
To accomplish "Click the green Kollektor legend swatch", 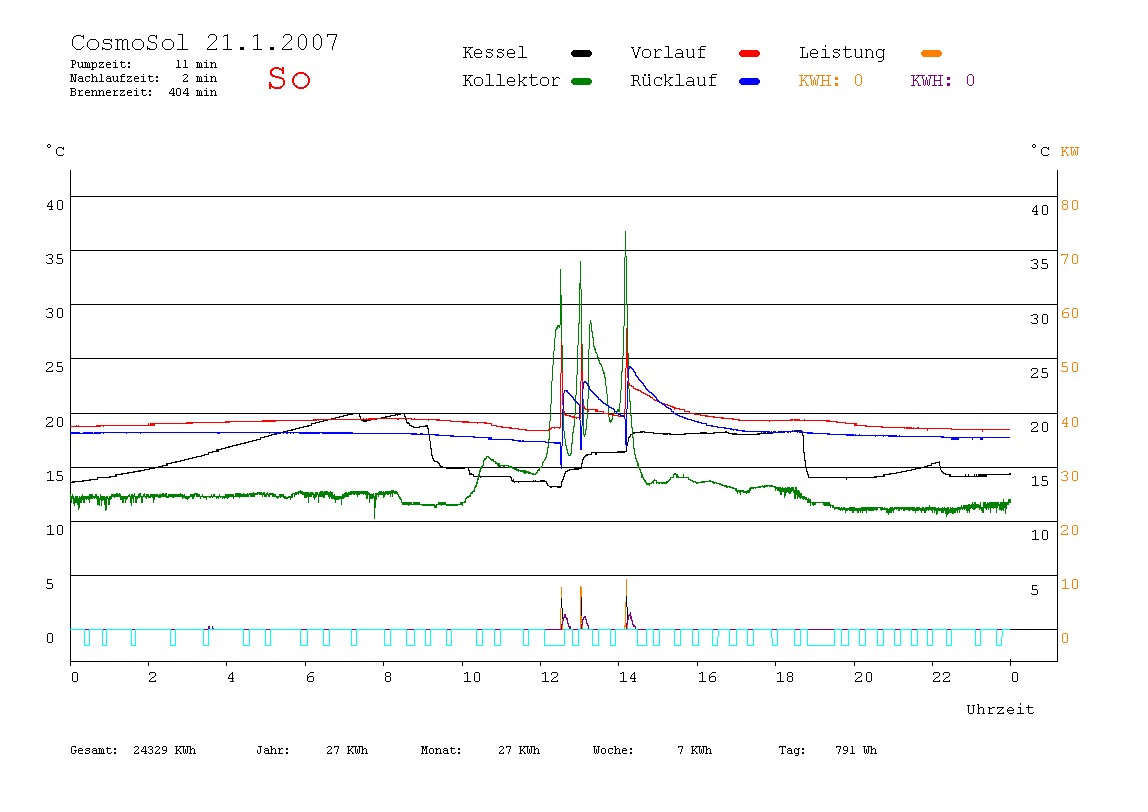I will (581, 81).
